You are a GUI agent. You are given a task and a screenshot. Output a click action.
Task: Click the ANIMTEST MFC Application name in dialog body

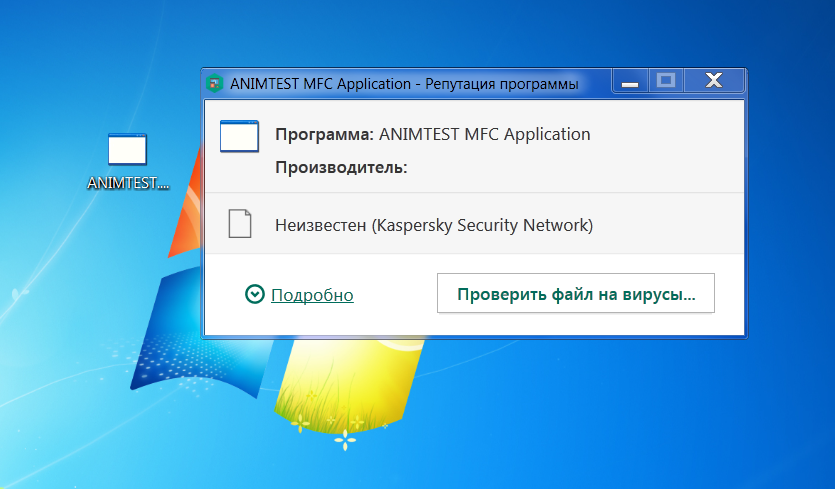click(x=485, y=134)
